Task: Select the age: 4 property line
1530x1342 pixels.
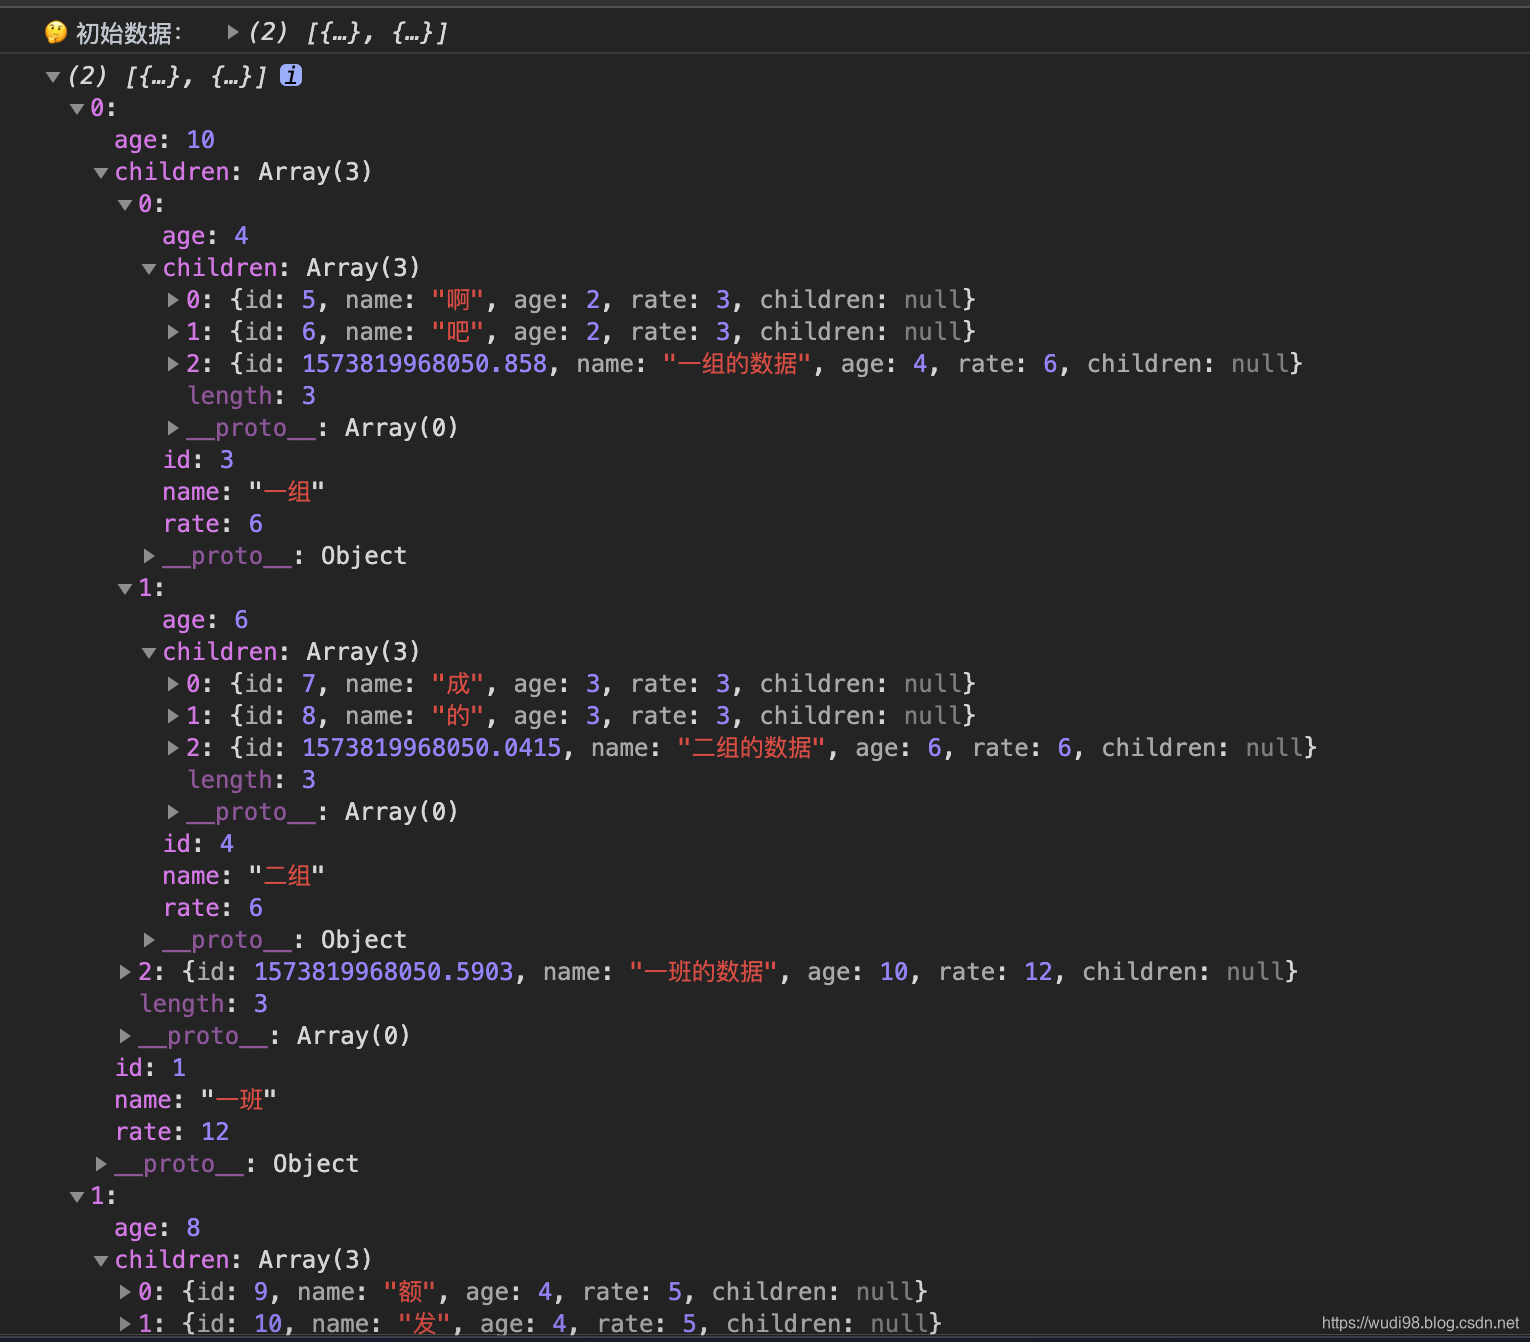Action: 205,236
